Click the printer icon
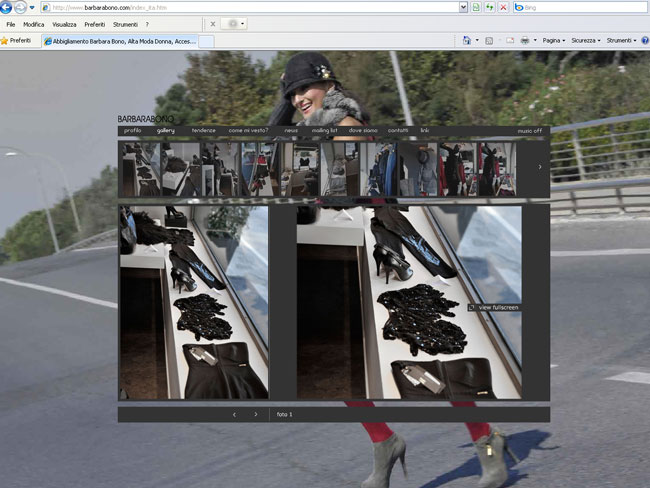Screen dimensions: 650x488 point(525,40)
